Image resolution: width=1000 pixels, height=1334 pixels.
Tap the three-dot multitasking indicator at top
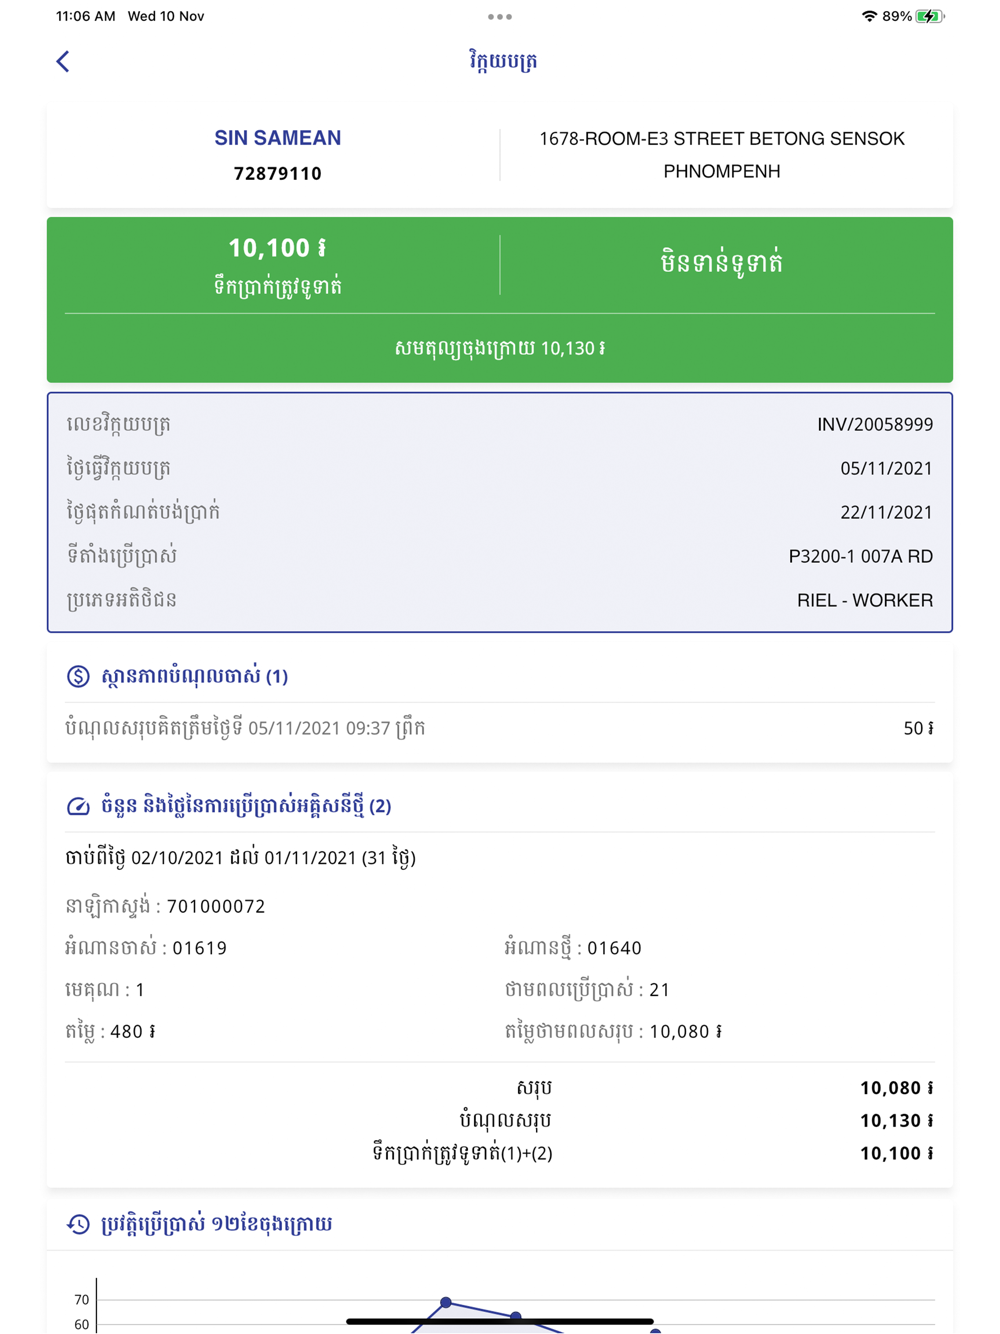tap(500, 17)
